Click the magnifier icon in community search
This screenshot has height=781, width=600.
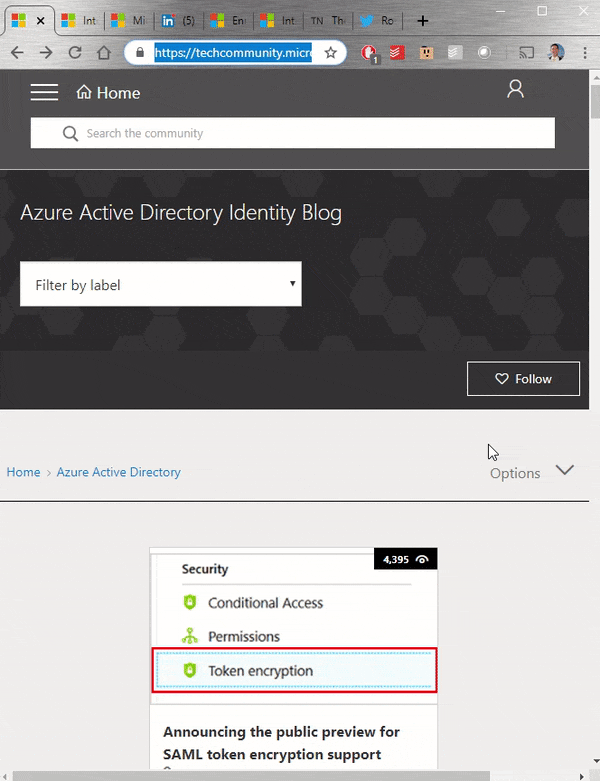click(x=70, y=133)
